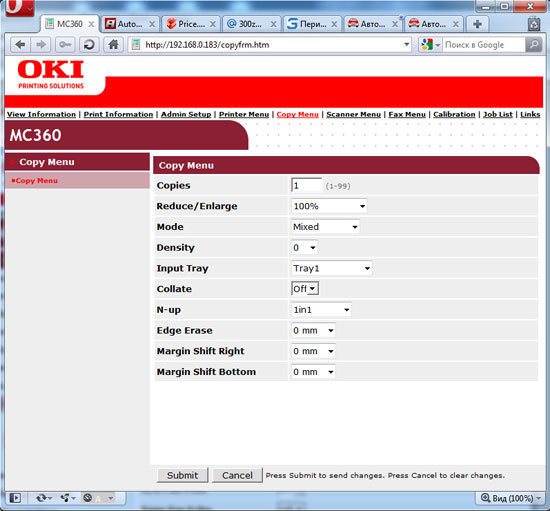This screenshot has width=550, height=511.
Task: Toggle the panels button in the status bar
Action: click(x=15, y=498)
